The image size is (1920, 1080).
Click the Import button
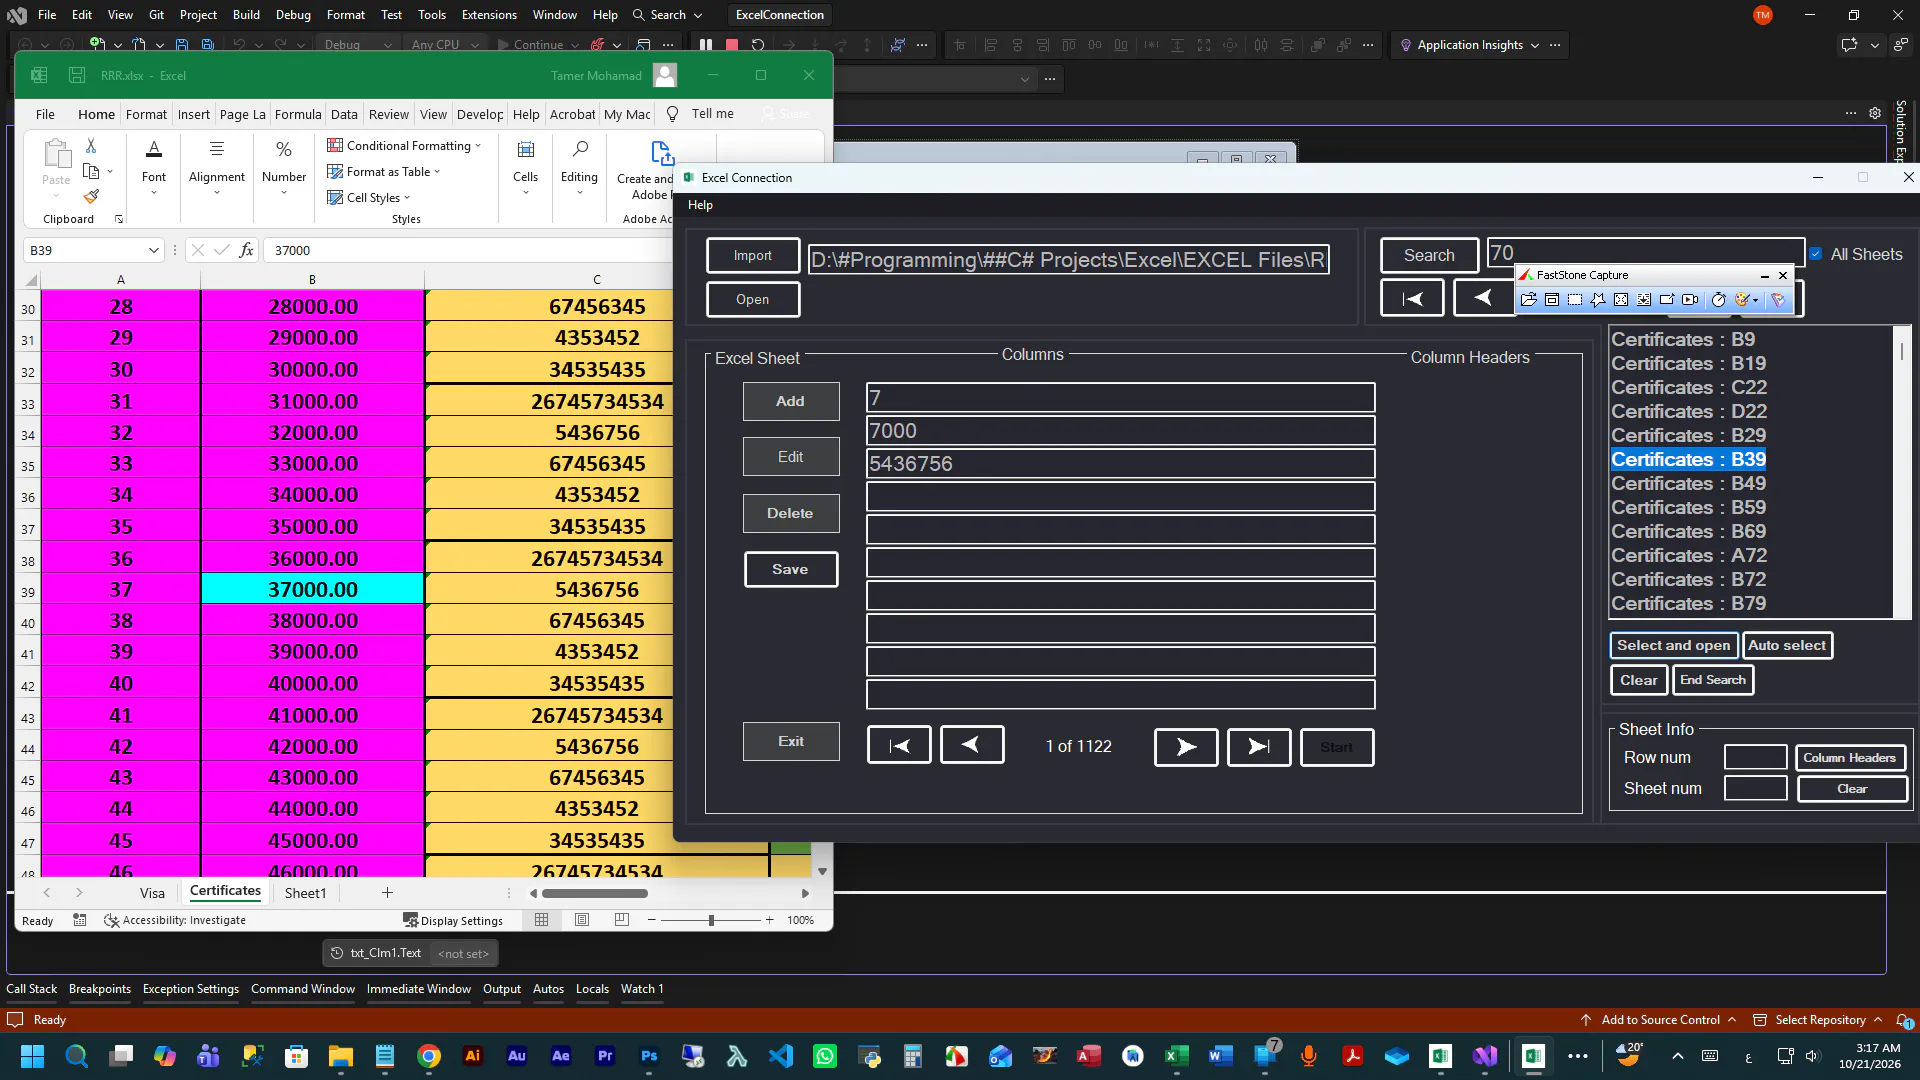click(x=753, y=256)
